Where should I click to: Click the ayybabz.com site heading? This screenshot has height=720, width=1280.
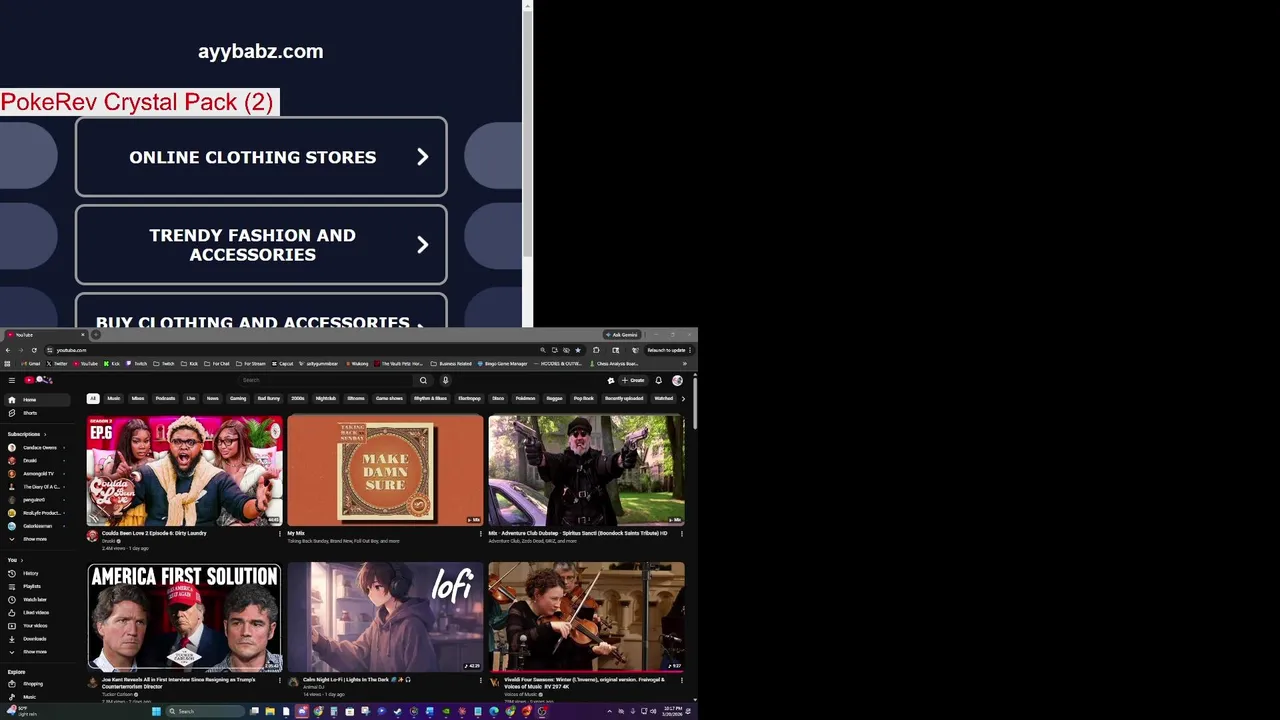260,51
